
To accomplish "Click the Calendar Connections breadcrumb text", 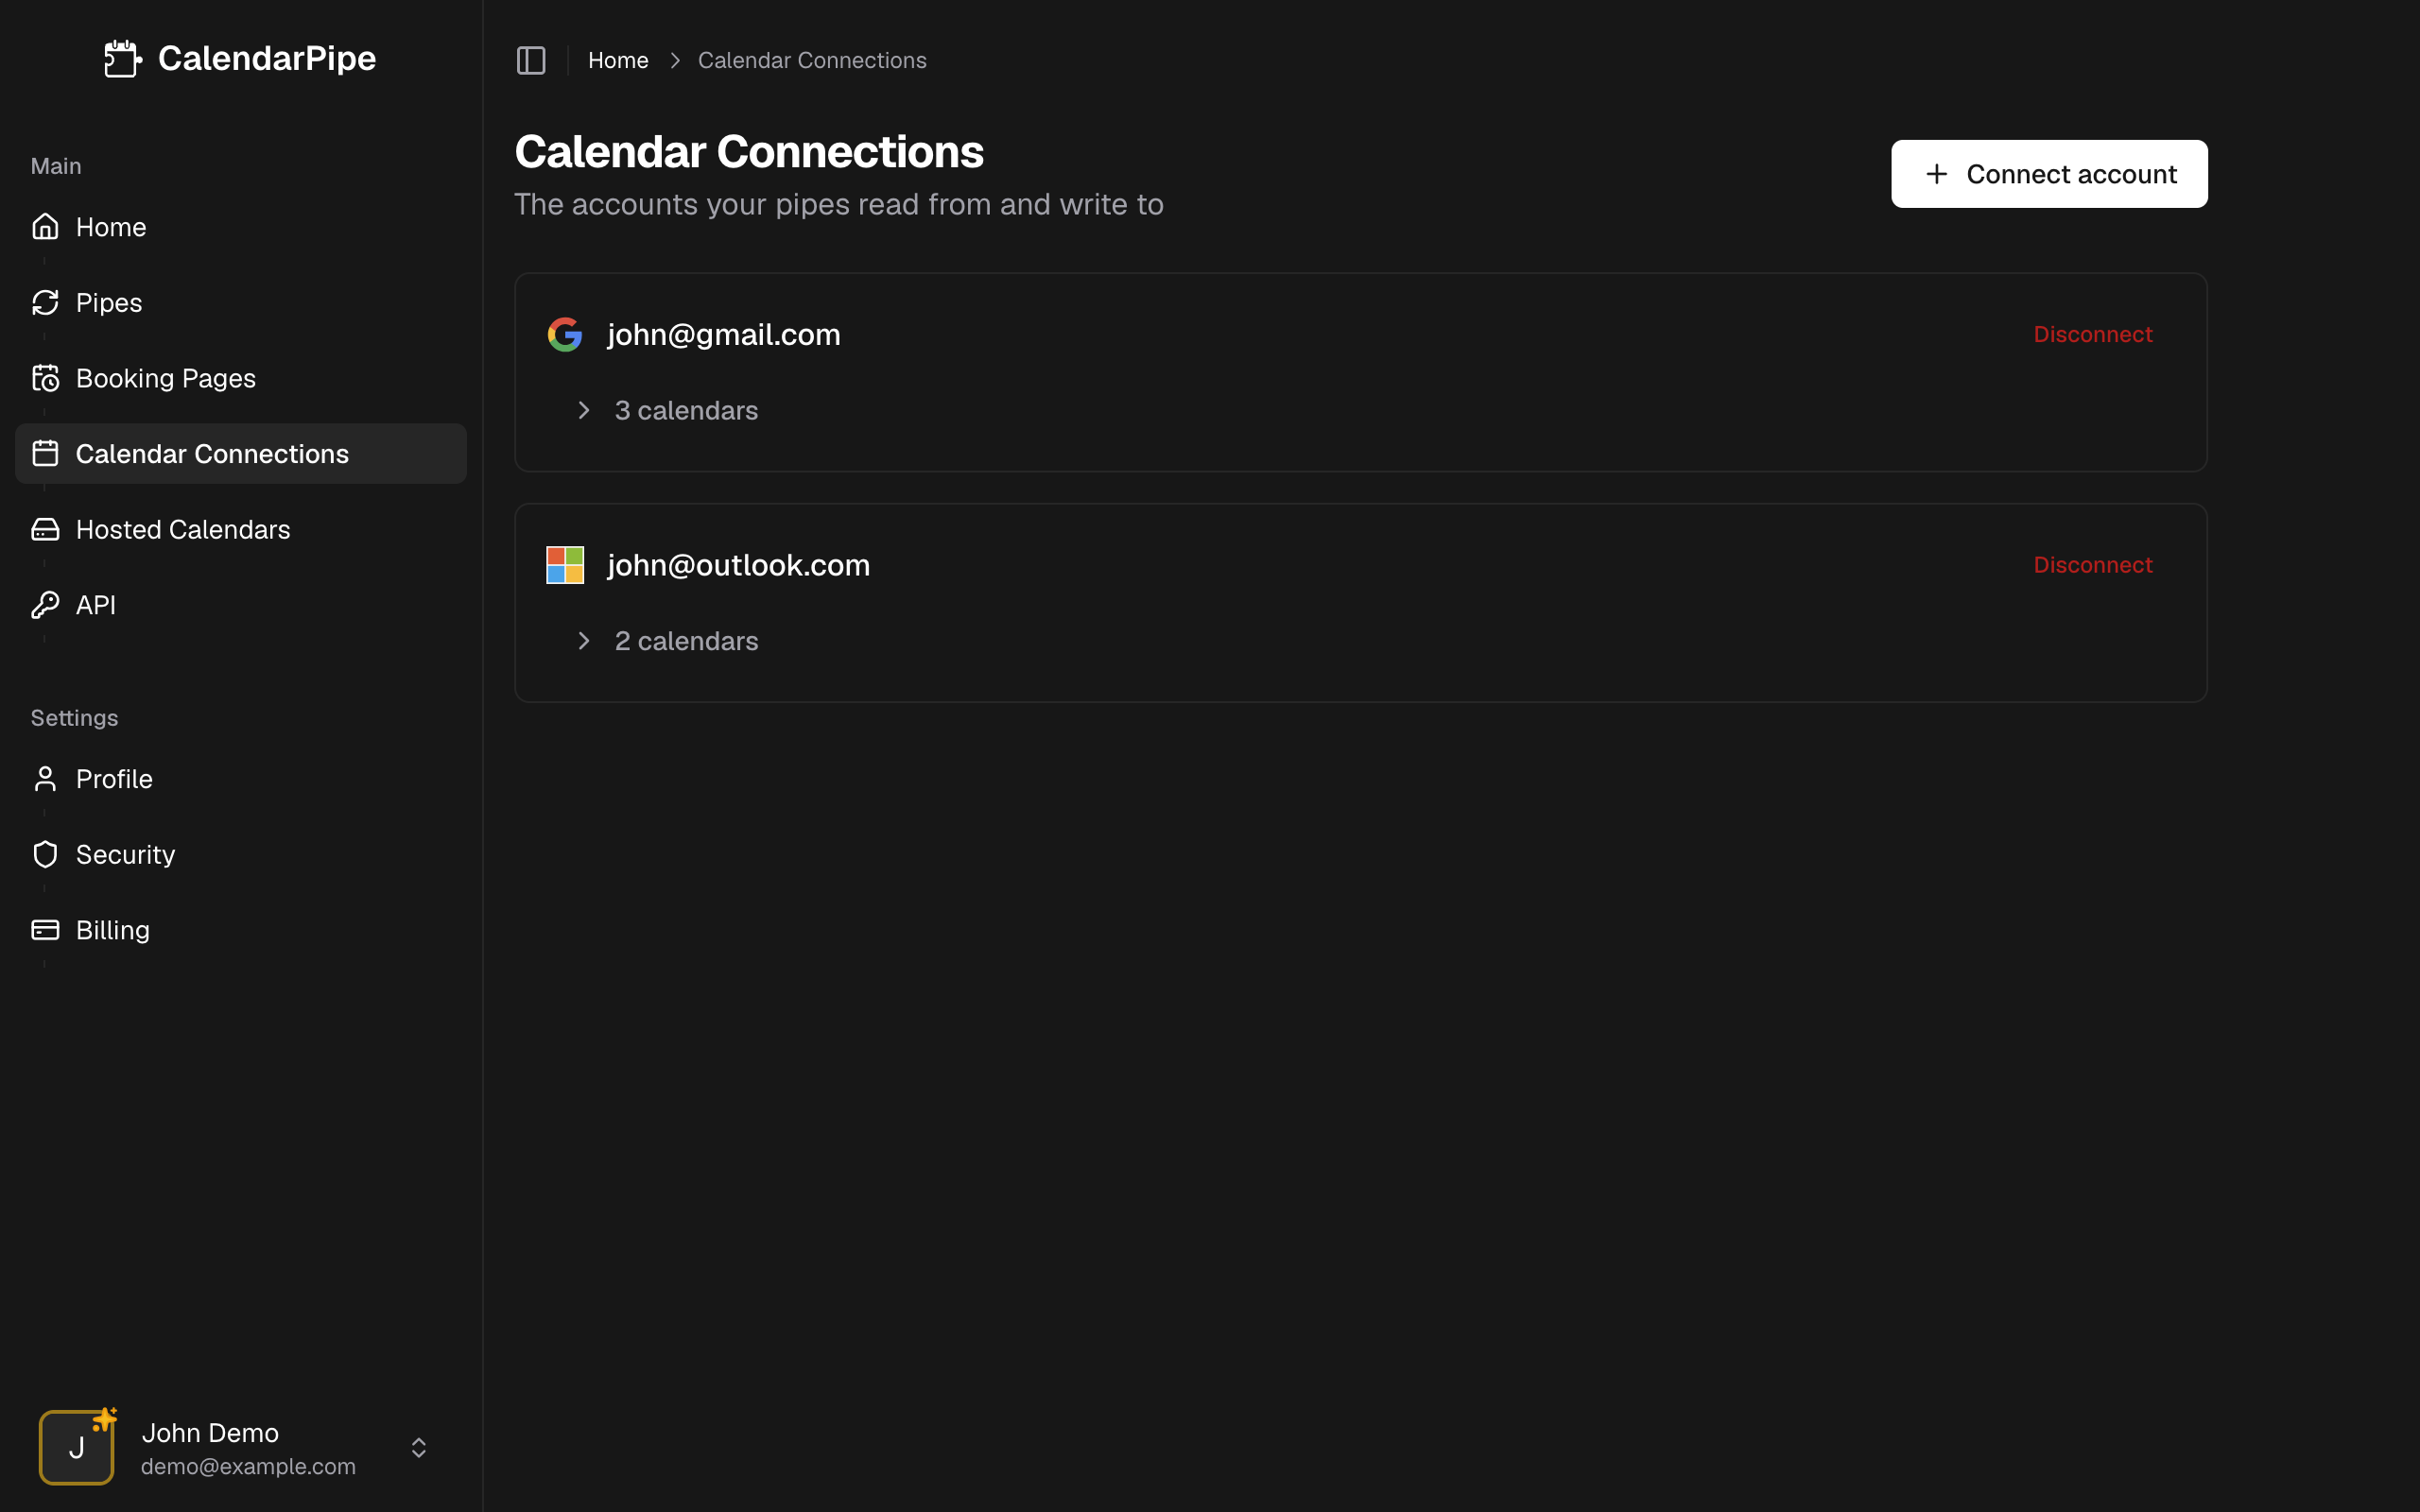I will pos(812,60).
